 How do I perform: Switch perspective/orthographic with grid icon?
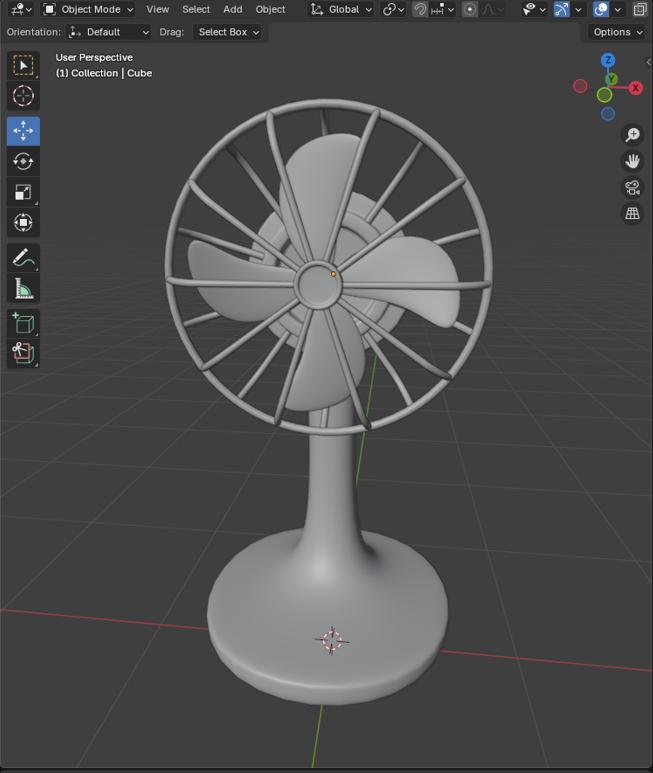(632, 213)
